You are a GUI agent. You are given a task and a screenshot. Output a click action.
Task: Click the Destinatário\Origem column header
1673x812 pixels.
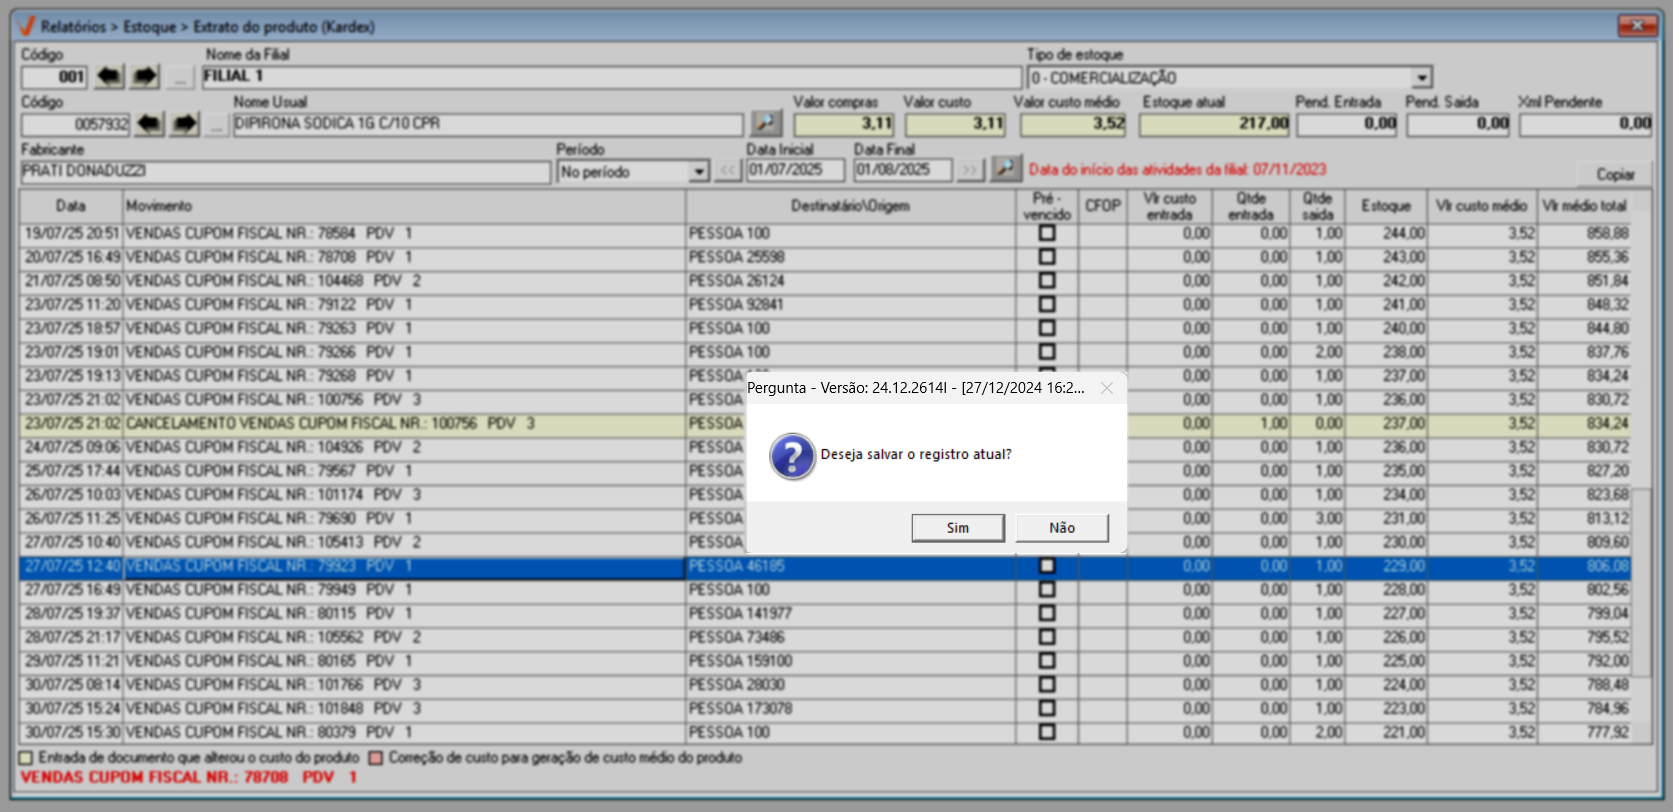[851, 206]
